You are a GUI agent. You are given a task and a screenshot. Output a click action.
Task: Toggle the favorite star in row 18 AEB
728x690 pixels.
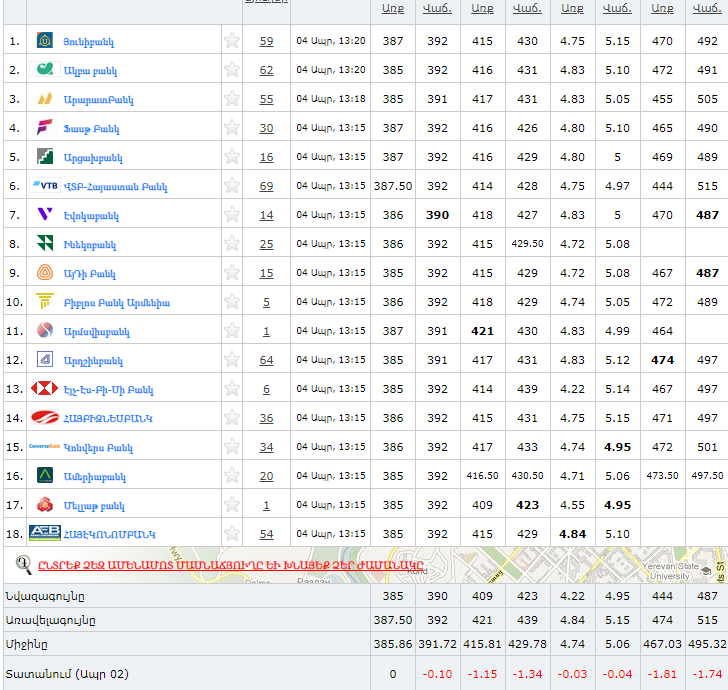tap(232, 534)
